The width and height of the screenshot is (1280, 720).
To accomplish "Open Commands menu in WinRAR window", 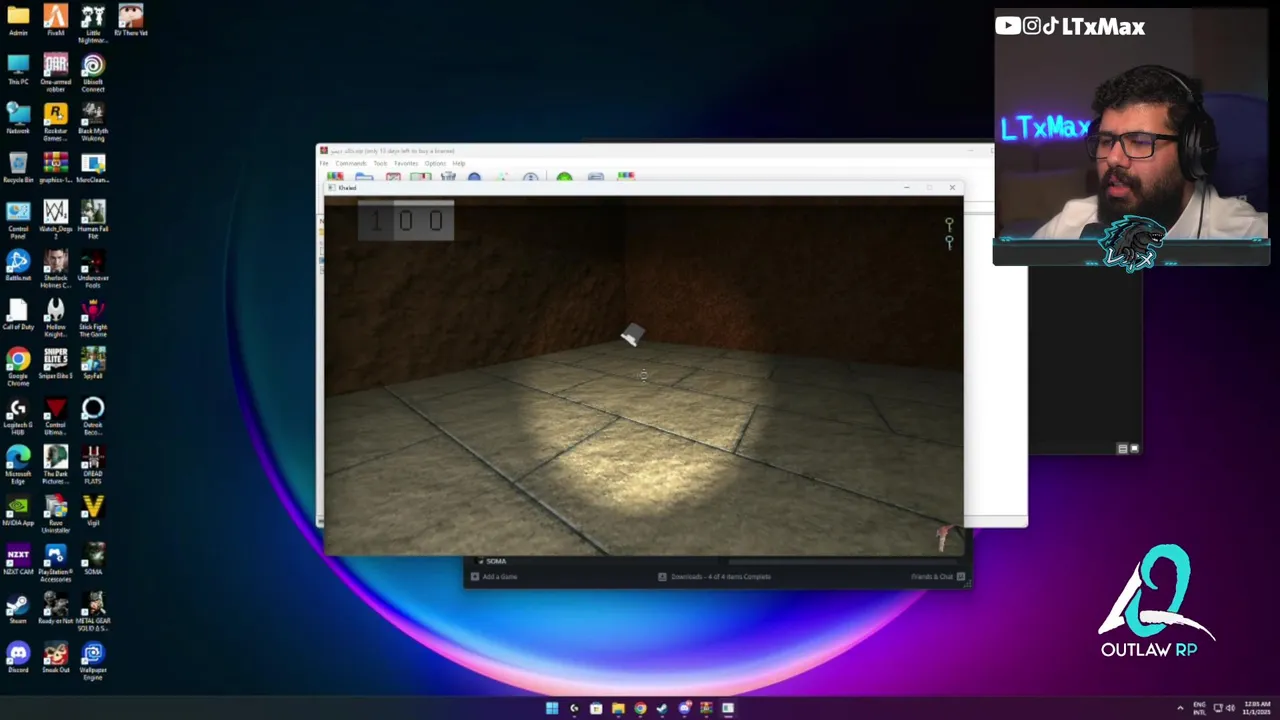I will (351, 163).
